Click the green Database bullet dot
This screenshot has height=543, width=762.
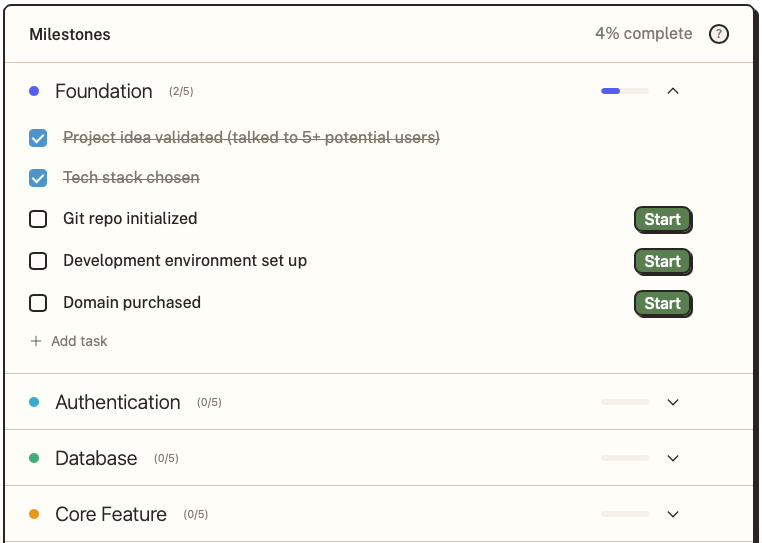pyautogui.click(x=34, y=458)
